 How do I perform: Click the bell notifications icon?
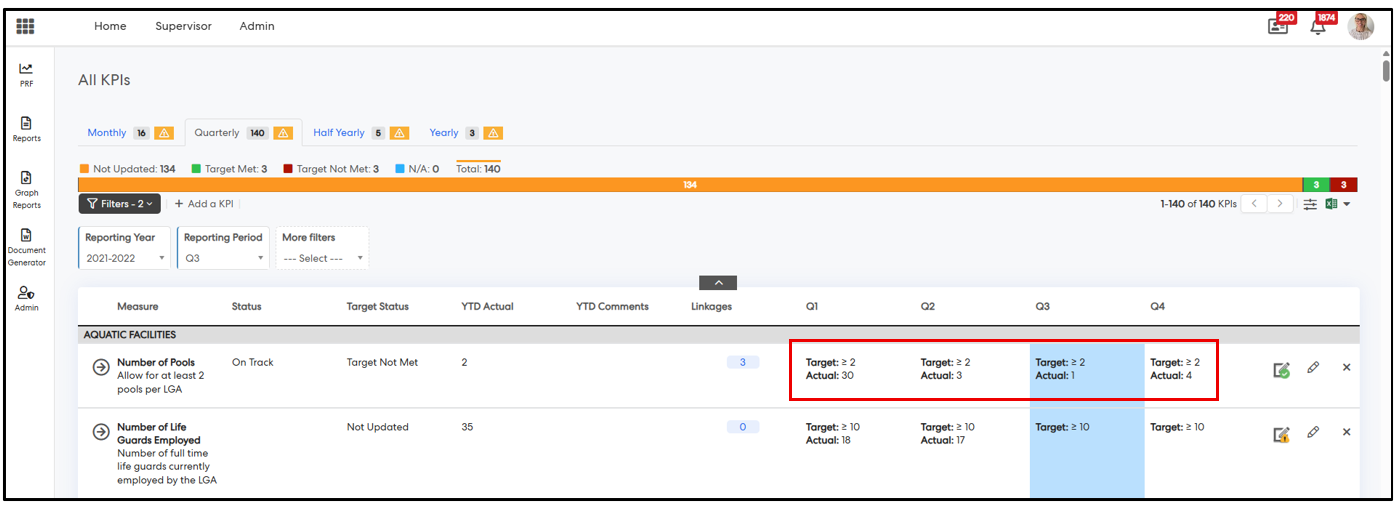click(1319, 27)
